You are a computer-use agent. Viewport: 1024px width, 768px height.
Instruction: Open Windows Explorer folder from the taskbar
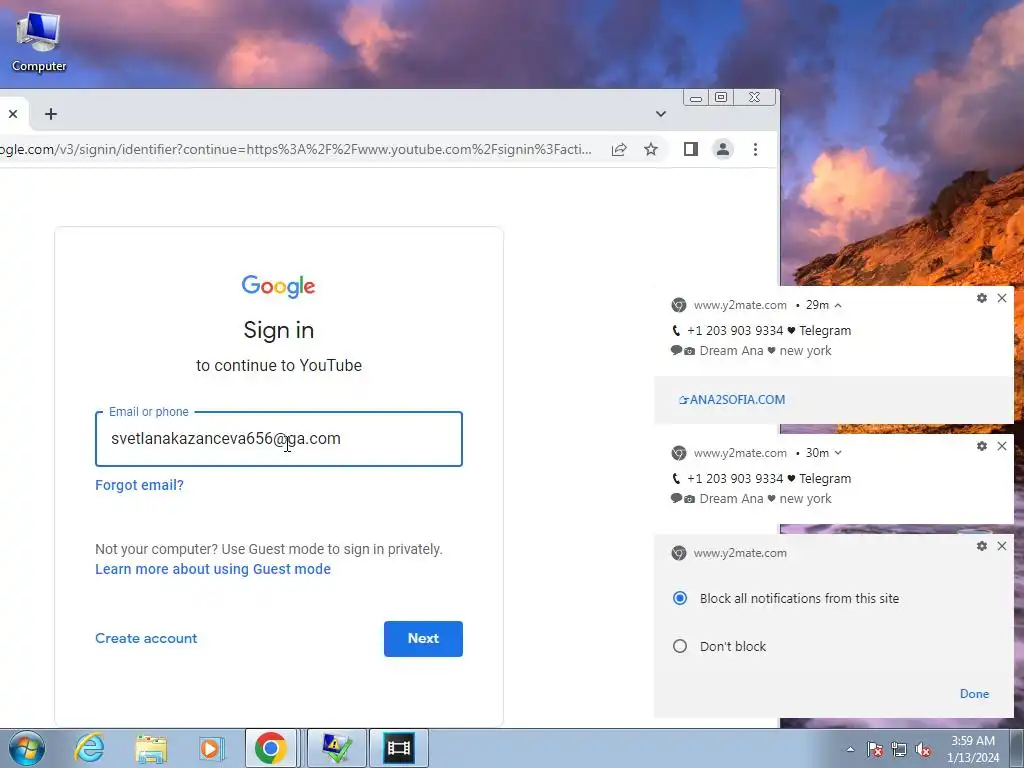(151, 748)
